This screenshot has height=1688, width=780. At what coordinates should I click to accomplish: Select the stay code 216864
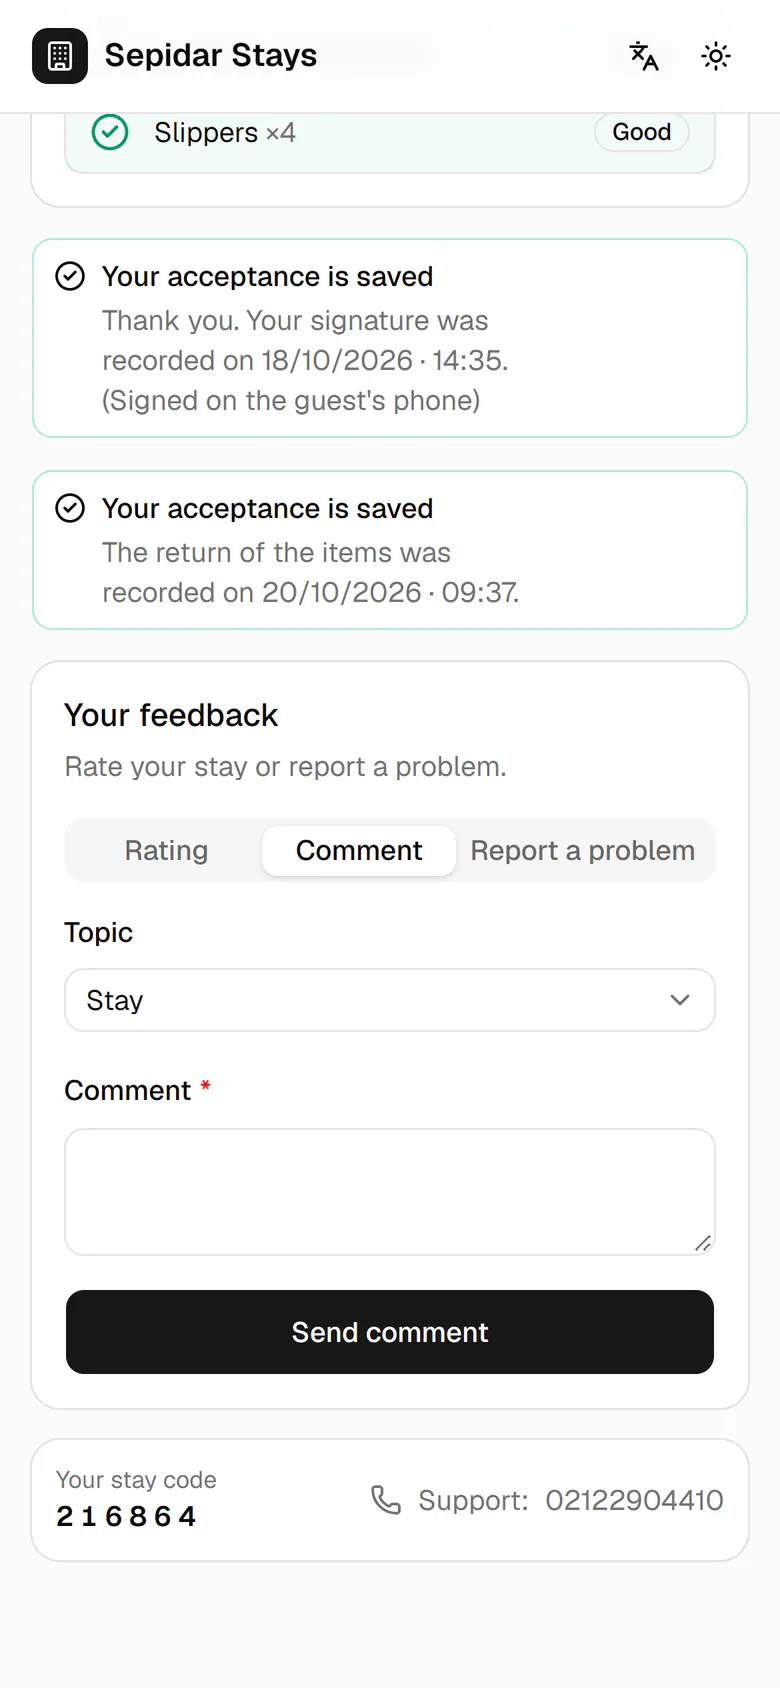click(x=126, y=1517)
